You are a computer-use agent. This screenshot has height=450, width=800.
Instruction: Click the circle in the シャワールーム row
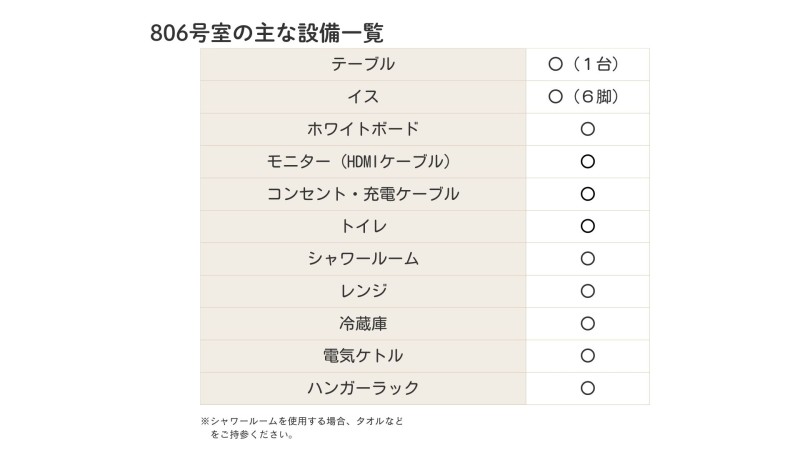coord(588,259)
